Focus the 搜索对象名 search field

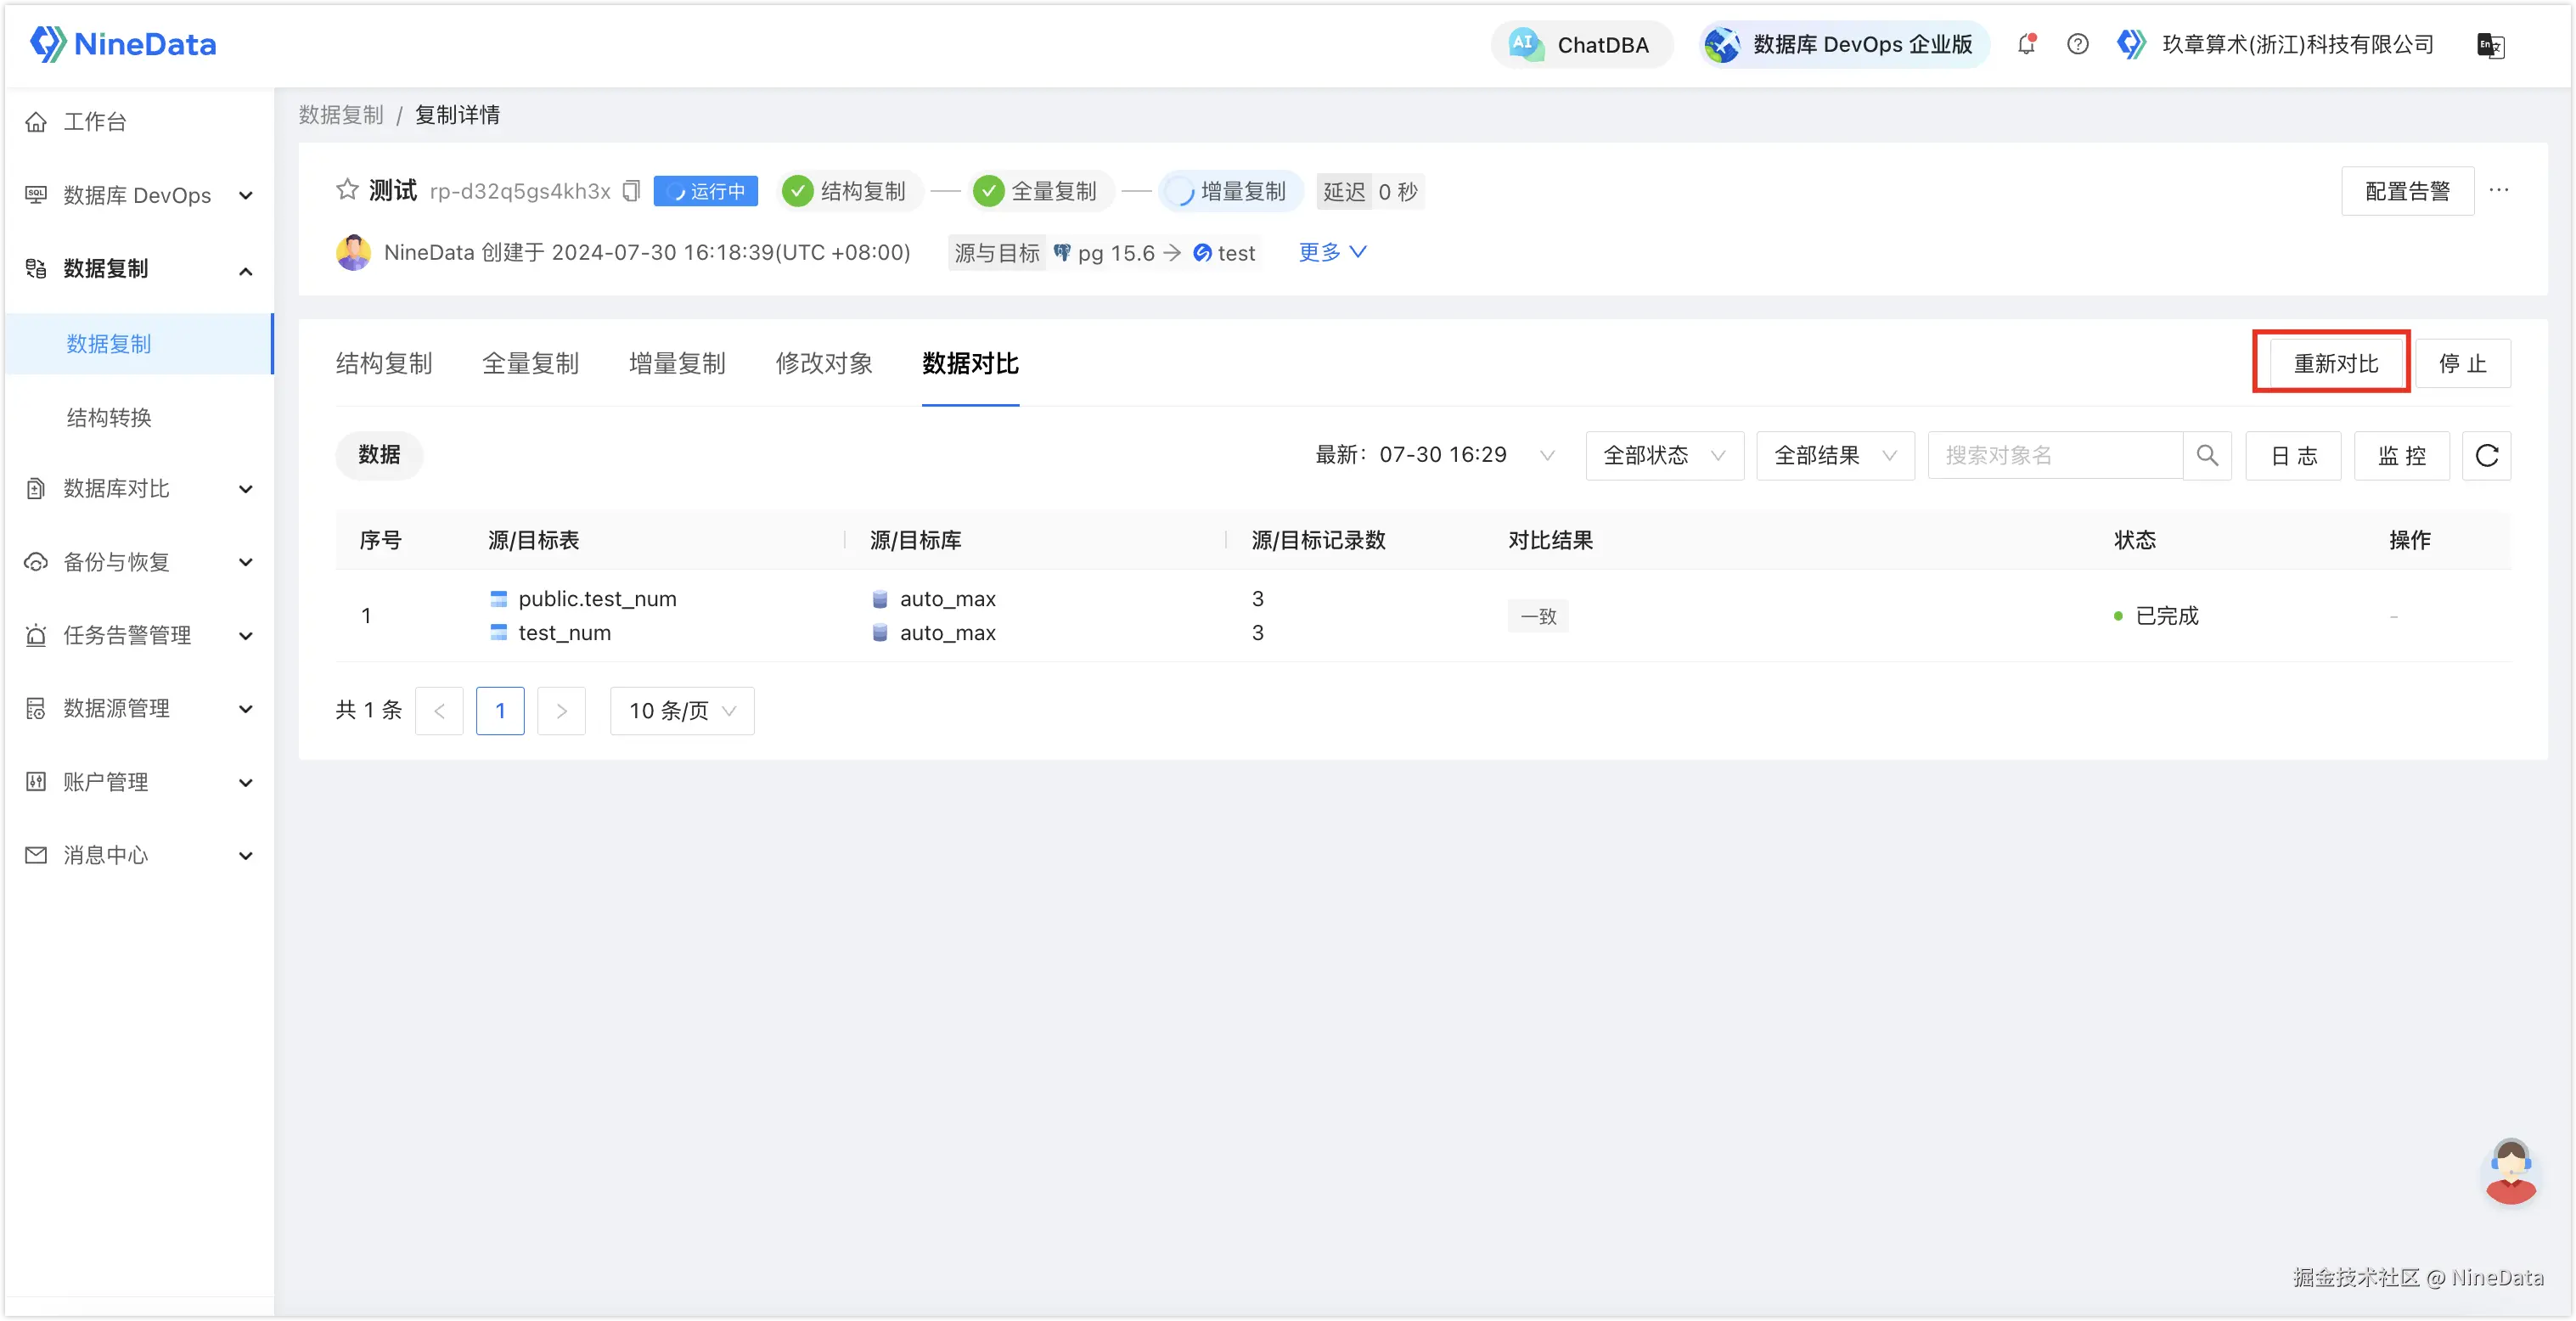pyautogui.click(x=2055, y=456)
